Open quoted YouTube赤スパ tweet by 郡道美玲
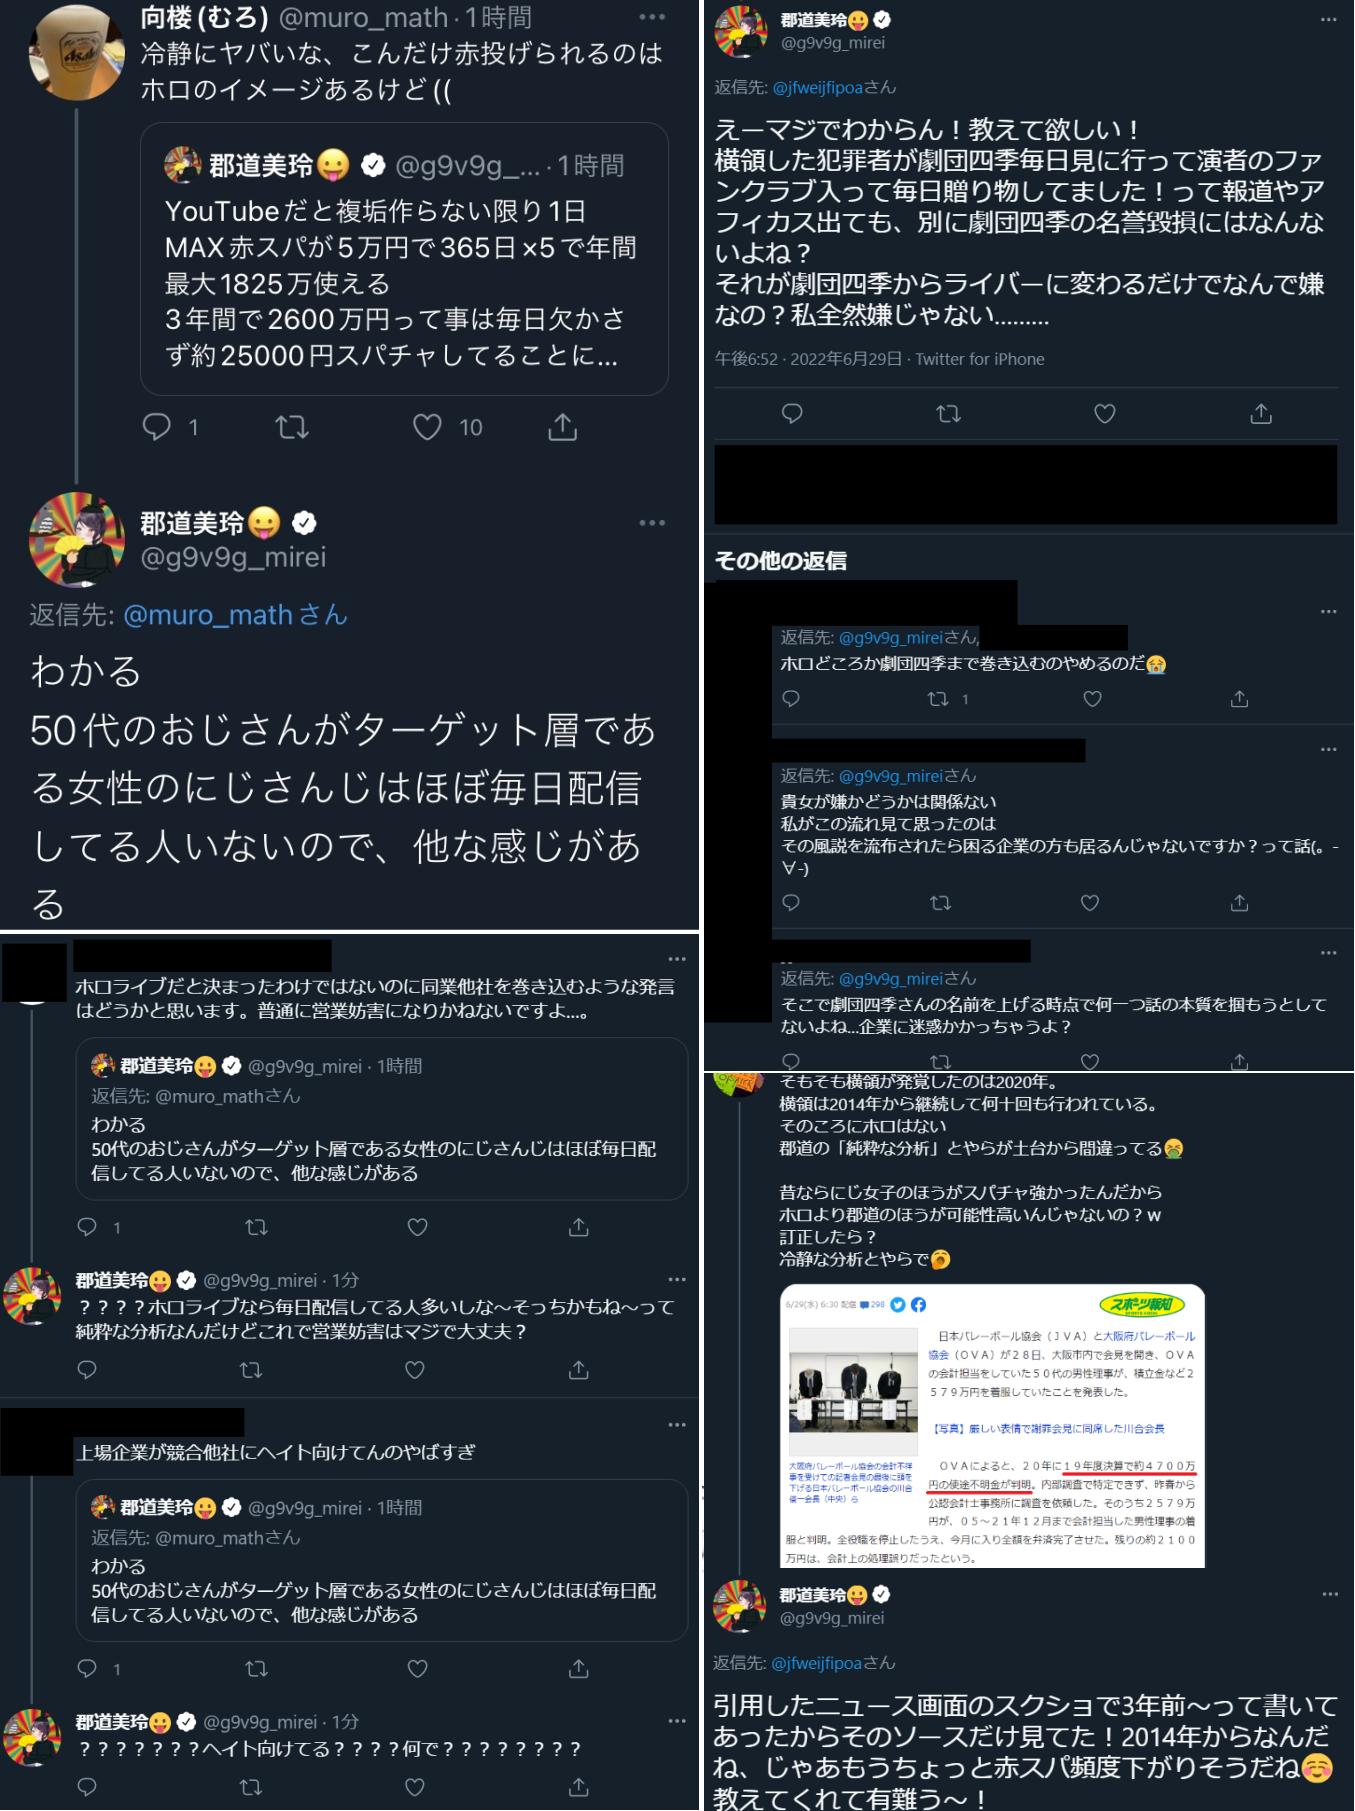 [x=404, y=258]
